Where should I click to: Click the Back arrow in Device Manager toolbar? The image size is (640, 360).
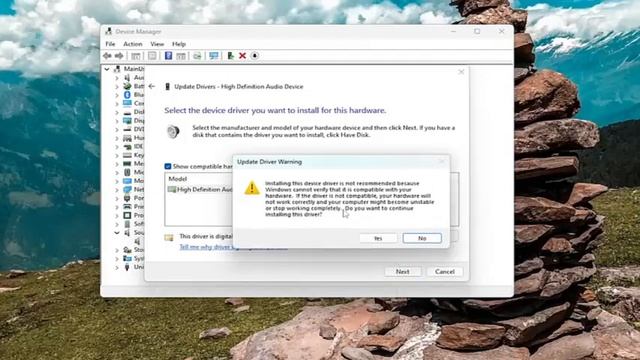[107, 56]
